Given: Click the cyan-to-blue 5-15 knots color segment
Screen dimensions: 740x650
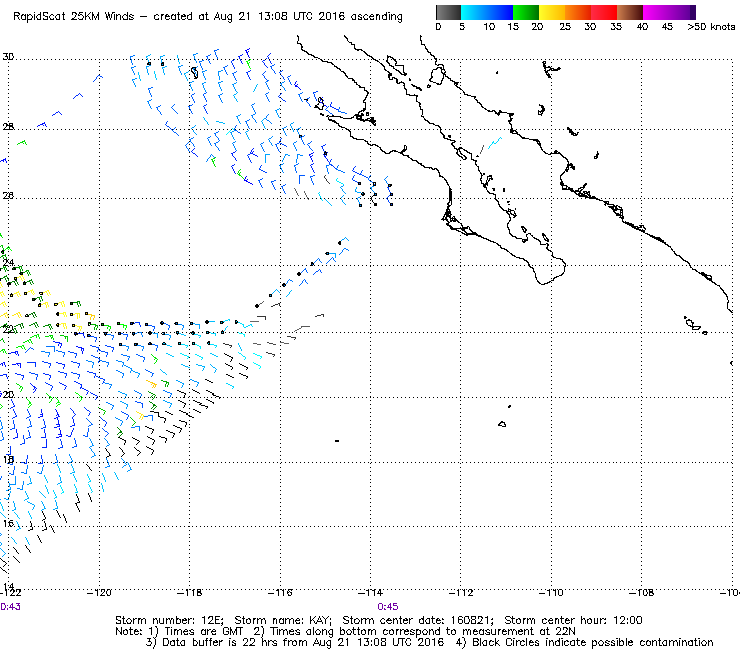Looking at the screenshot, I should pos(487,12).
